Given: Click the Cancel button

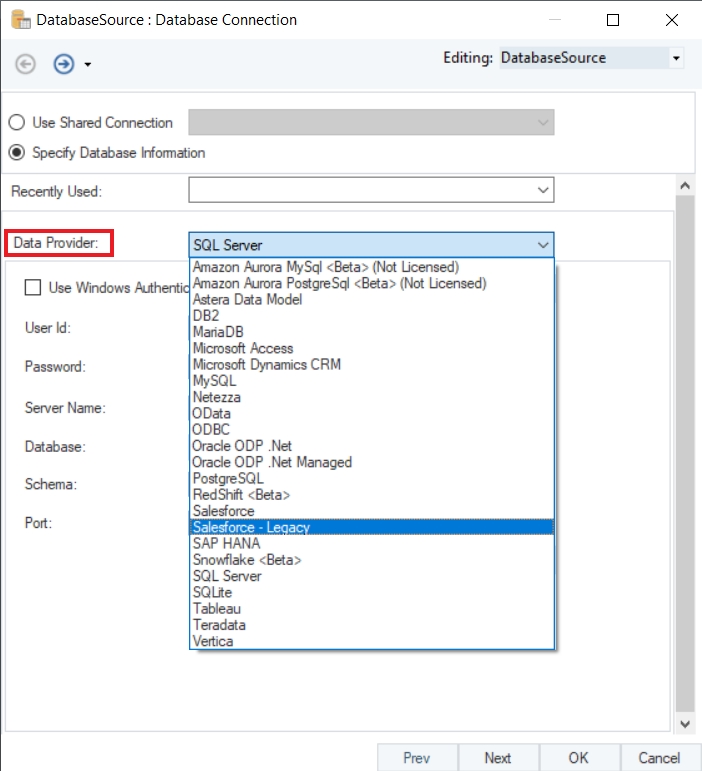Looking at the screenshot, I should pos(659,758).
